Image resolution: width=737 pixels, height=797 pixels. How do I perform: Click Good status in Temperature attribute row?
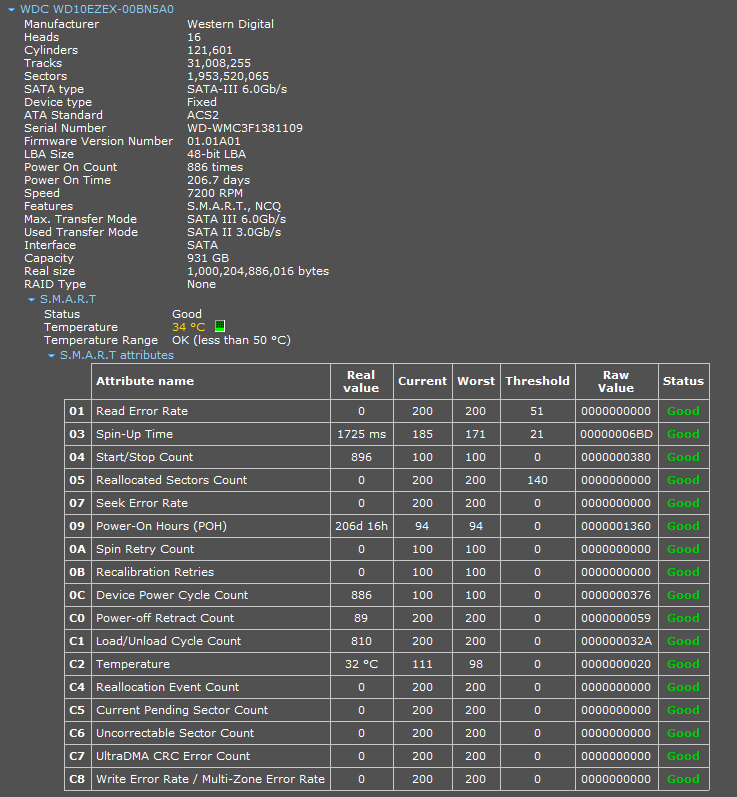(683, 664)
